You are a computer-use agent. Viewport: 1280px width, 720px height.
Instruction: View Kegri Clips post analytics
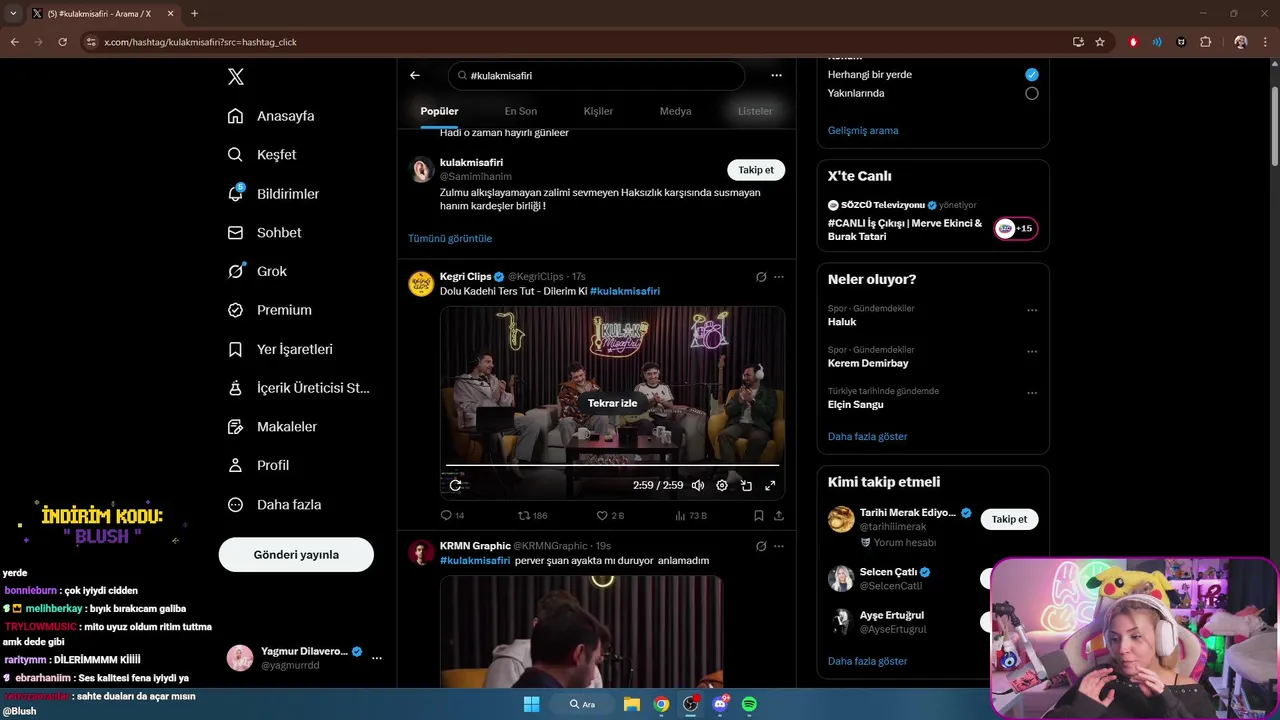(x=691, y=516)
